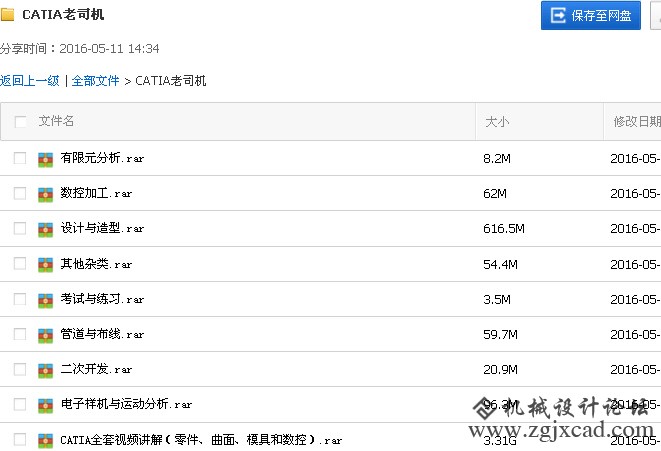Click the 62M size value

[495, 193]
